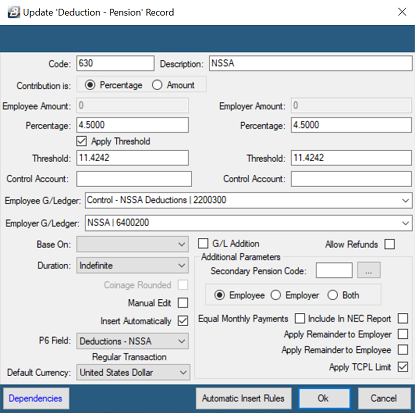This screenshot has height=413, width=415.
Task: Open Secondary Pension Code lookup ellipsis button
Action: tap(369, 270)
